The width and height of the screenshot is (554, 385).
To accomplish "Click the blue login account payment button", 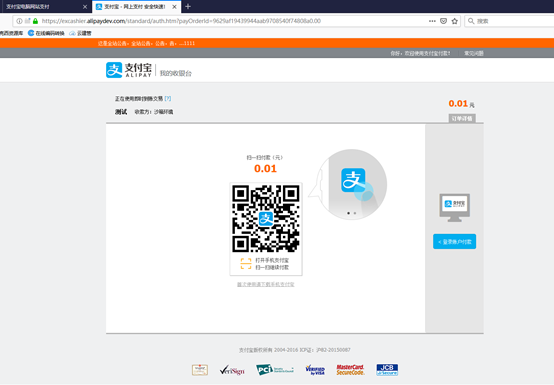I will 454,242.
